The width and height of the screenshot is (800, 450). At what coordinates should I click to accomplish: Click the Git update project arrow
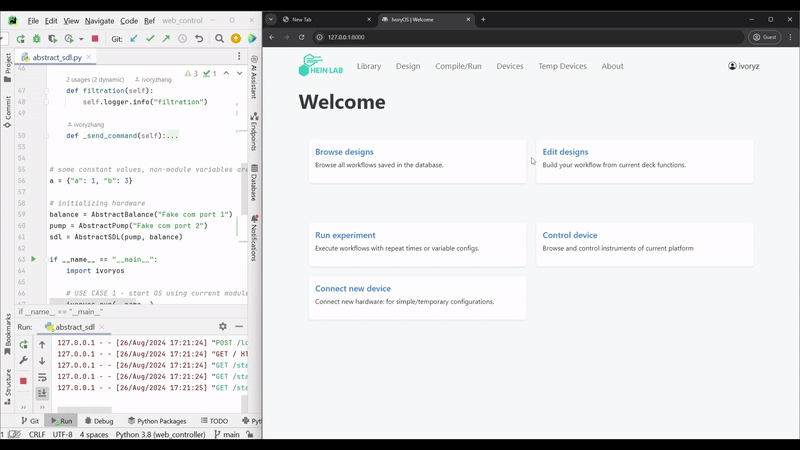[134, 39]
